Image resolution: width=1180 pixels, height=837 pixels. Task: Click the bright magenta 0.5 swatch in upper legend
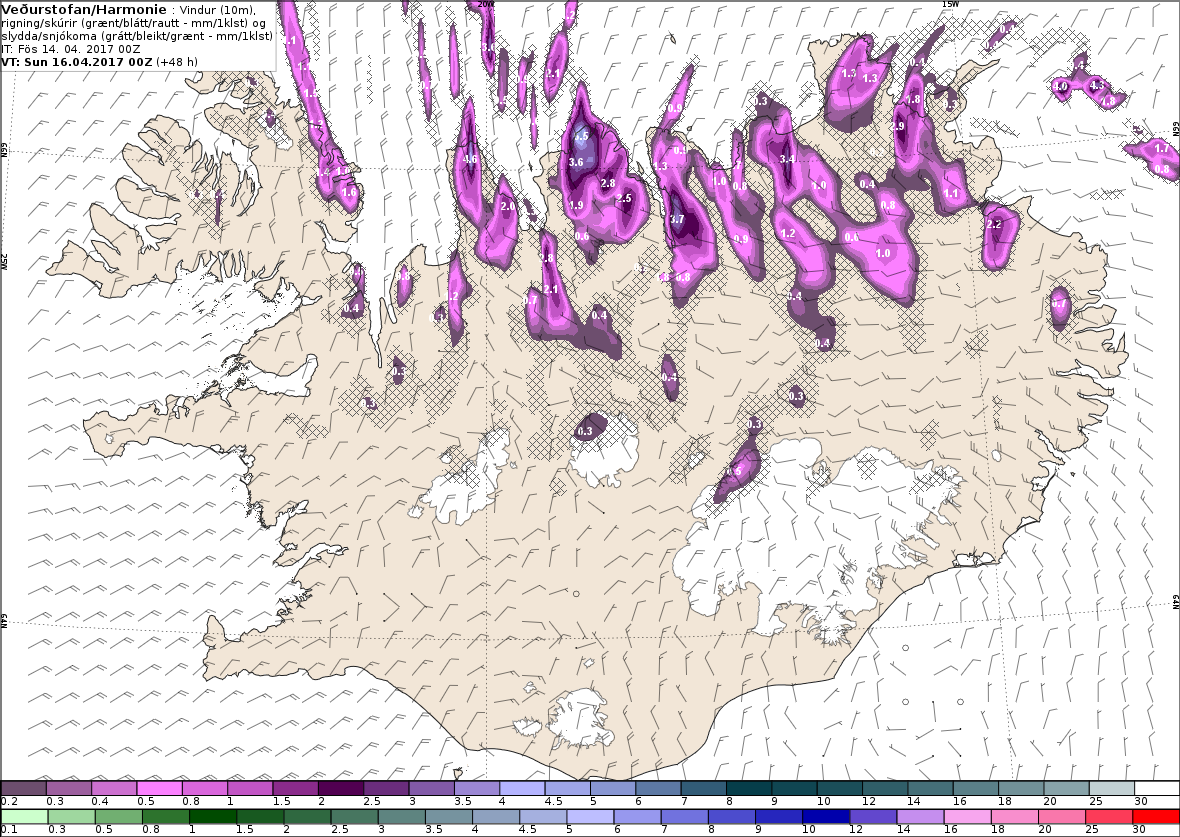(160, 789)
